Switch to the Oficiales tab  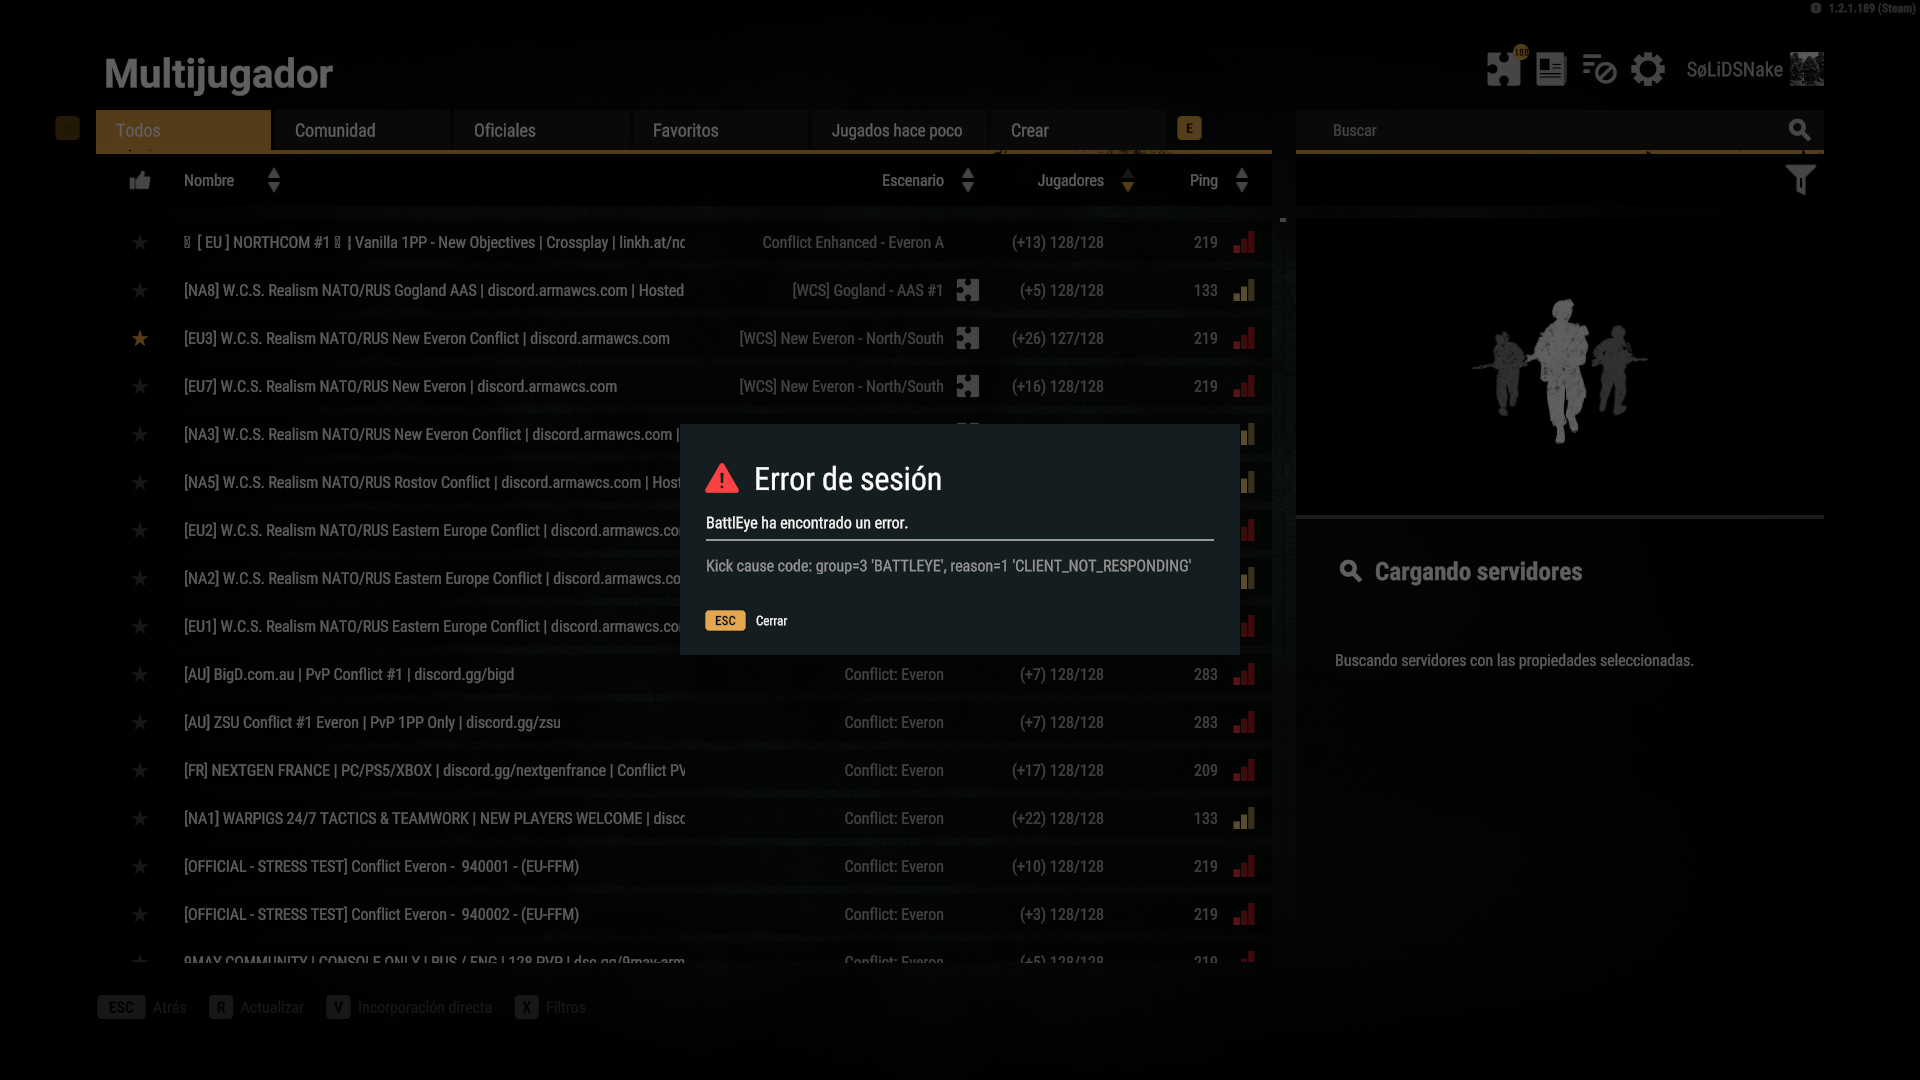(541, 131)
